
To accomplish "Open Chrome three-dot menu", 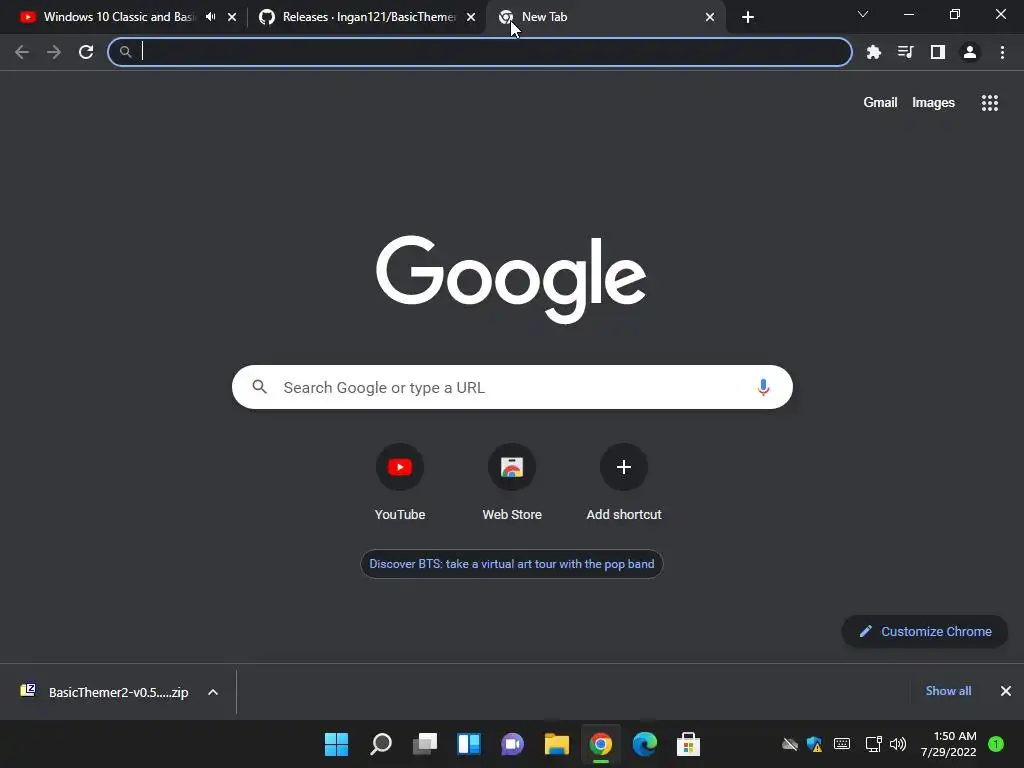I will coord(1002,52).
